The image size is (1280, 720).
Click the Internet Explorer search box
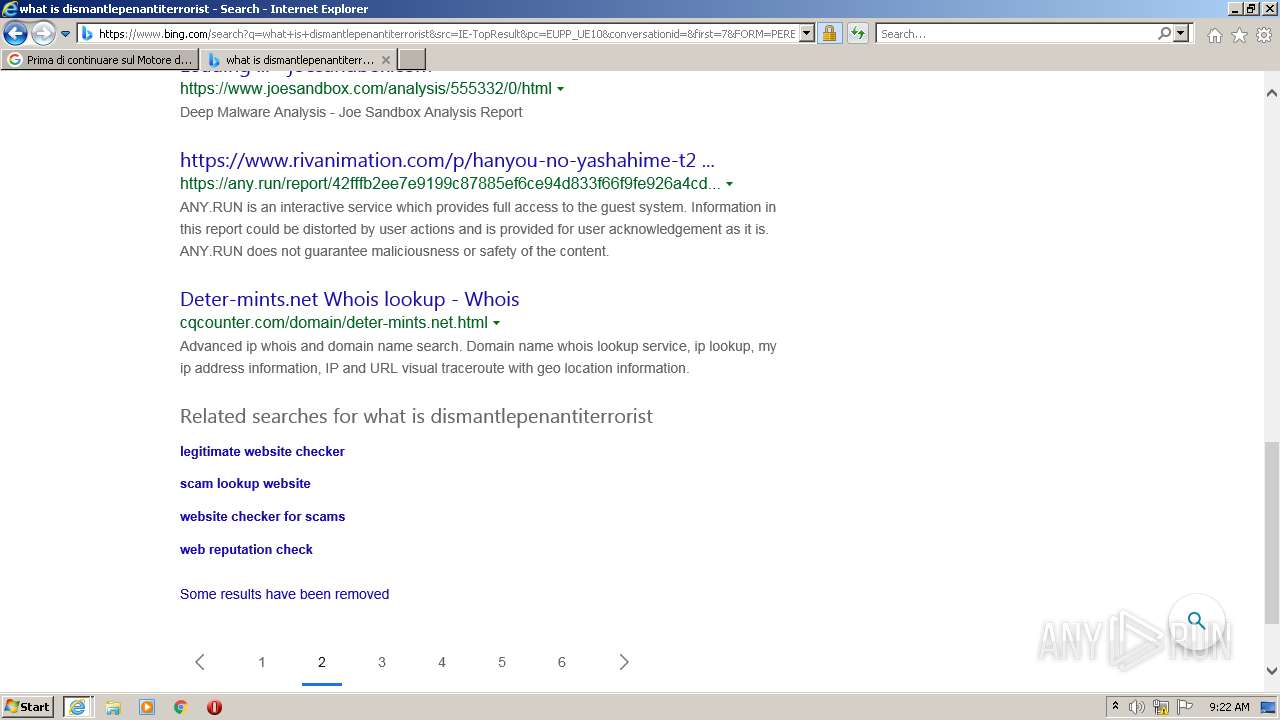pyautogui.click(x=1016, y=34)
